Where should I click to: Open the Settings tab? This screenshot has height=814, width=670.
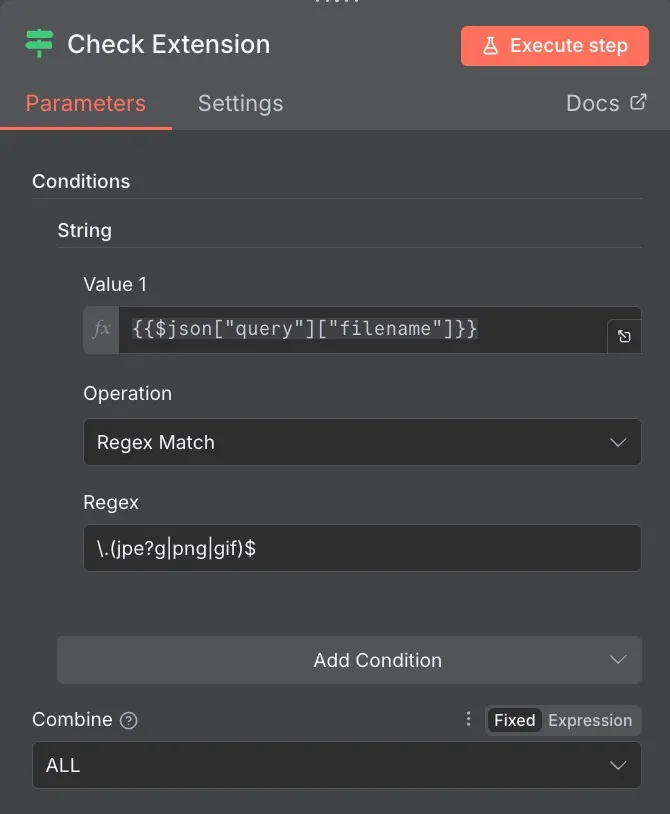point(240,103)
